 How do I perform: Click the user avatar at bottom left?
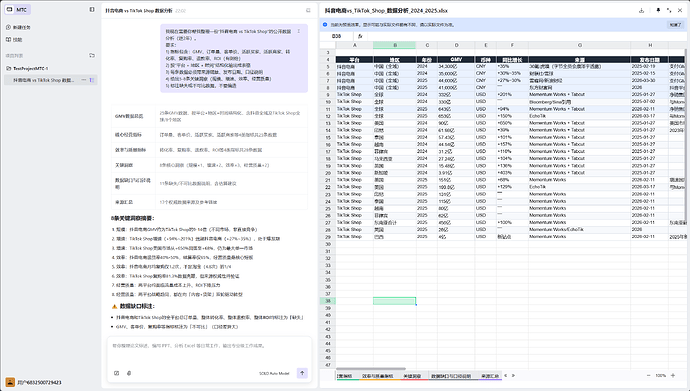(10, 382)
